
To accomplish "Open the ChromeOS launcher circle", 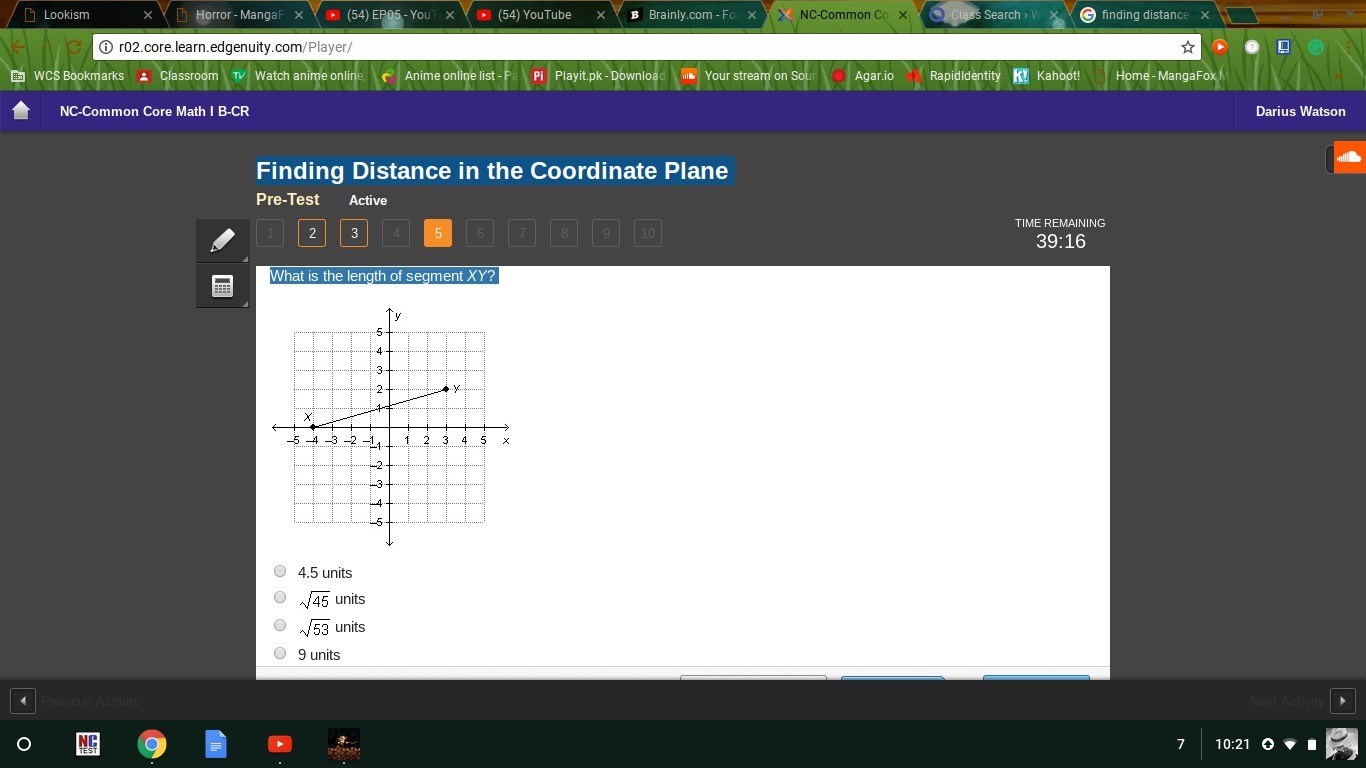I will [x=24, y=744].
